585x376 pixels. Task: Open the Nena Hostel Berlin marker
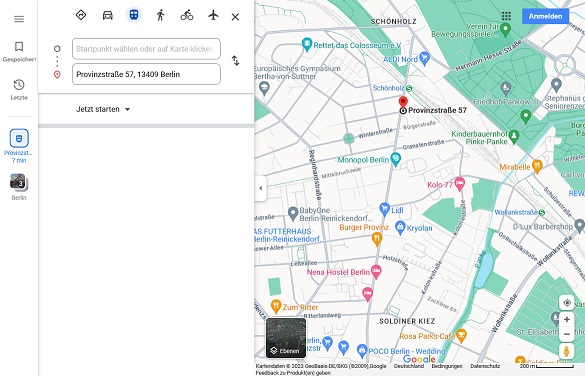(x=376, y=271)
